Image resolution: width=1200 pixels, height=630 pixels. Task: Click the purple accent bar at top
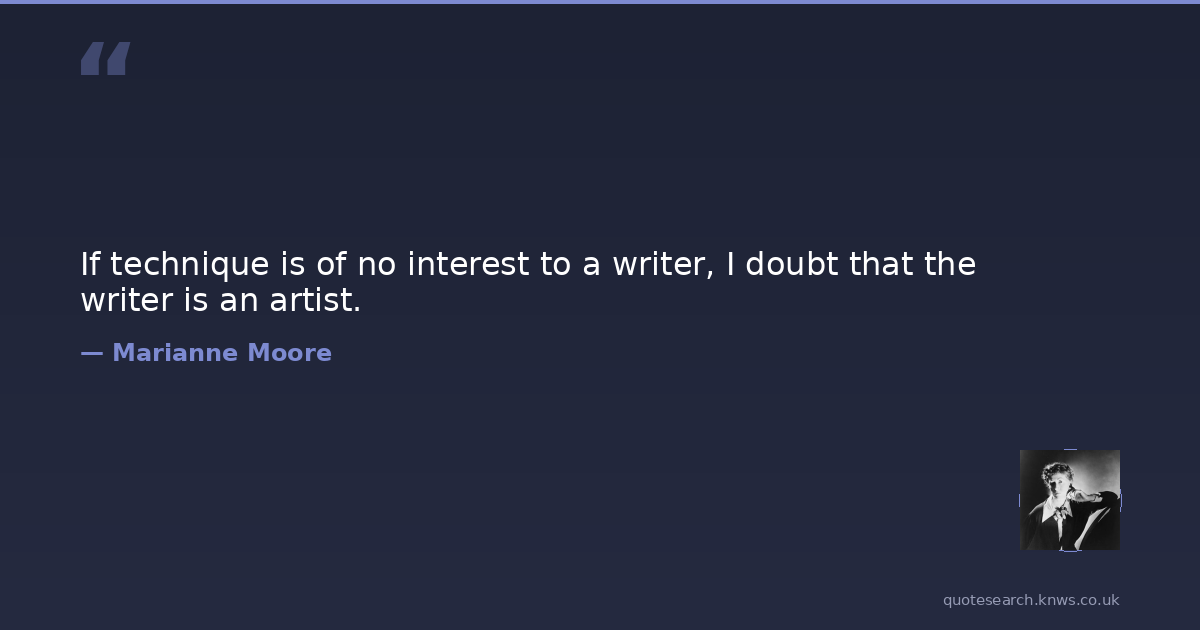[x=600, y=2]
